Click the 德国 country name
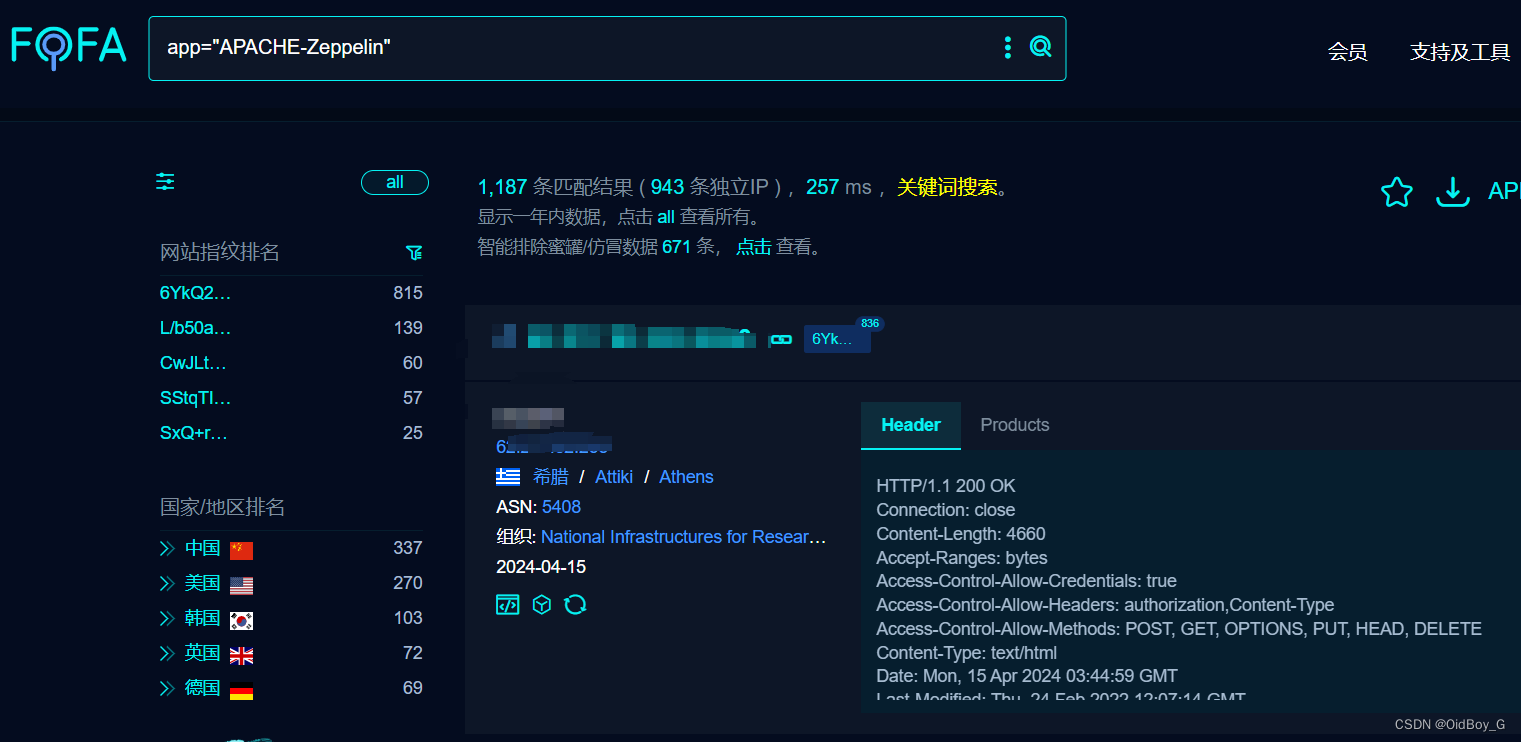Viewport: 1521px width, 742px height. pyautogui.click(x=202, y=688)
